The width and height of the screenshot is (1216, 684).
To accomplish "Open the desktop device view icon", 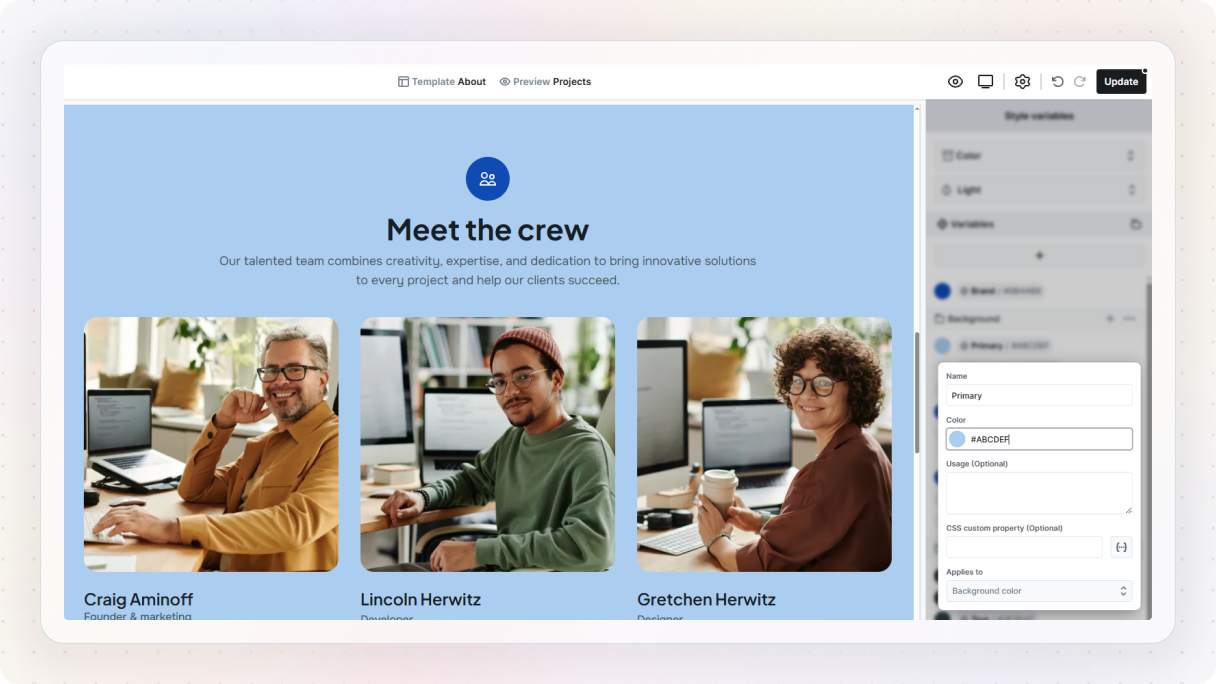I will tap(985, 82).
